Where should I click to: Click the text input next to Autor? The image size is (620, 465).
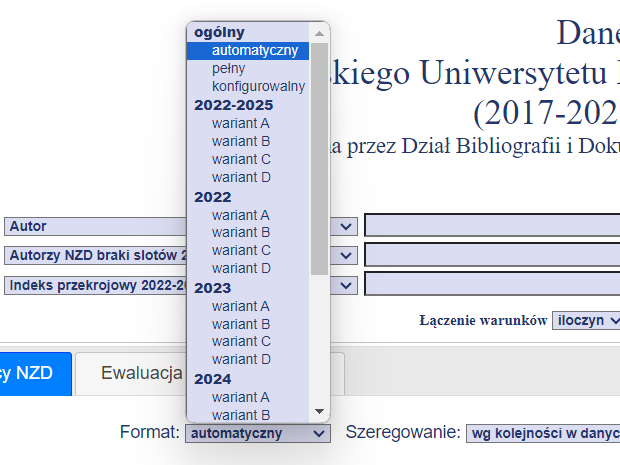pyautogui.click(x=492, y=226)
